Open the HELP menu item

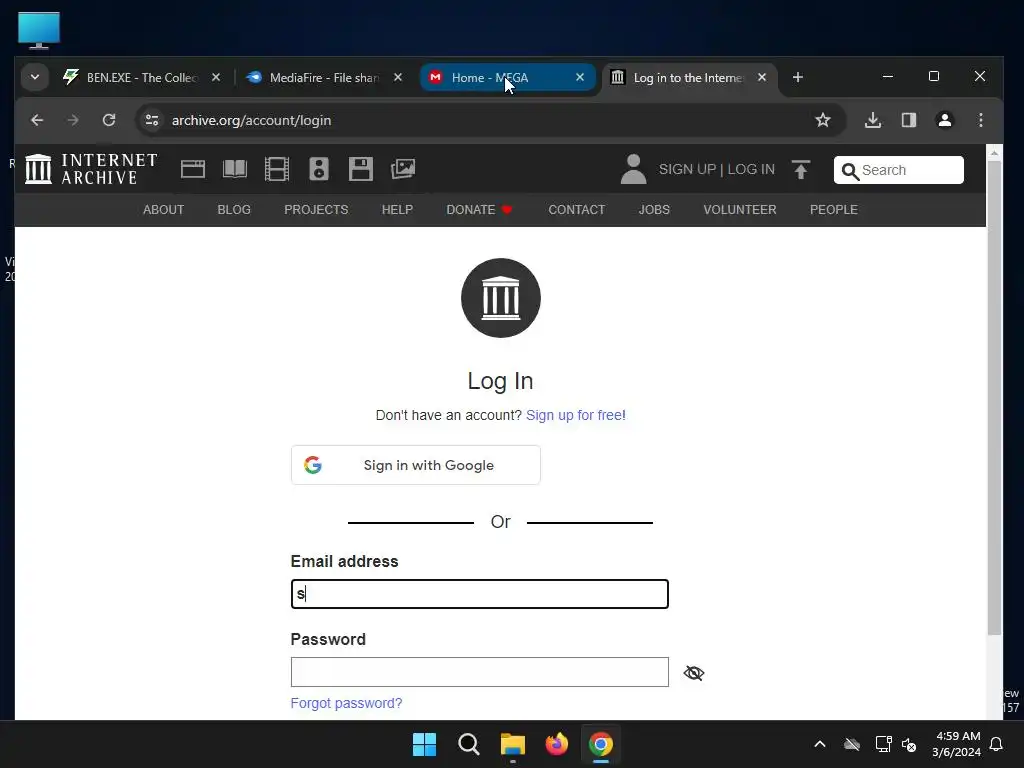397,210
